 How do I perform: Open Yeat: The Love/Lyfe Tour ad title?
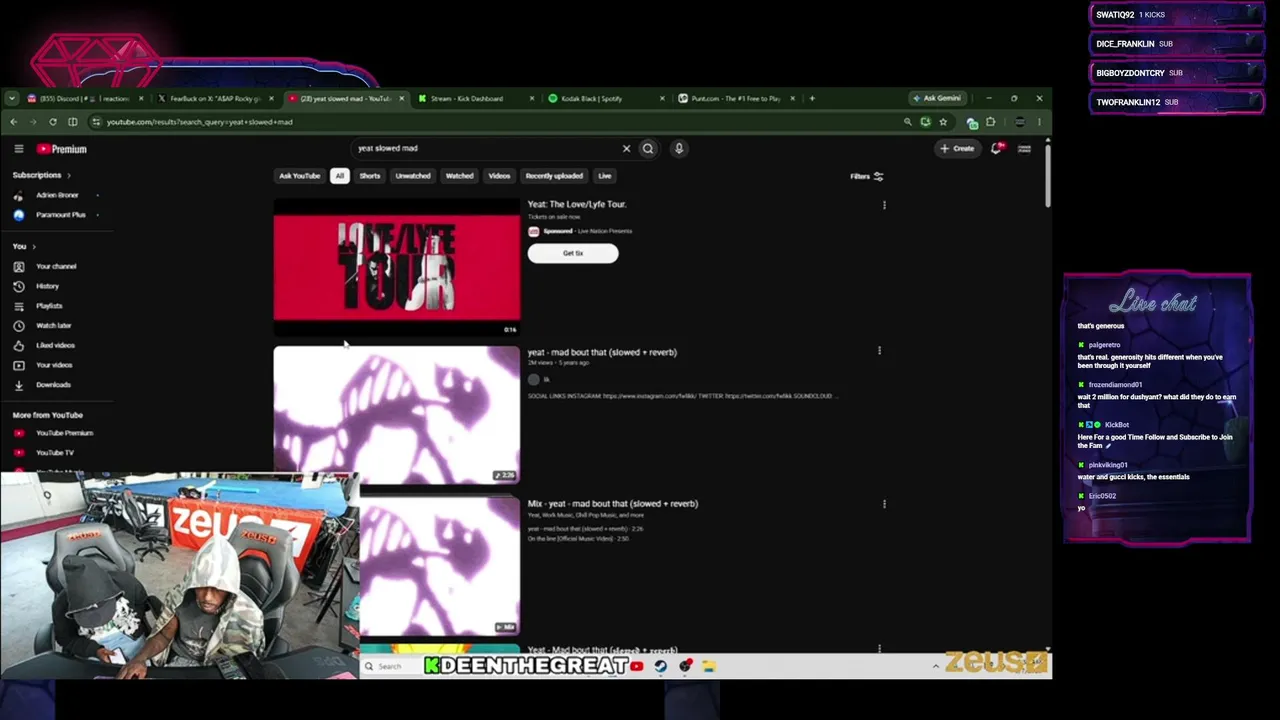click(577, 204)
